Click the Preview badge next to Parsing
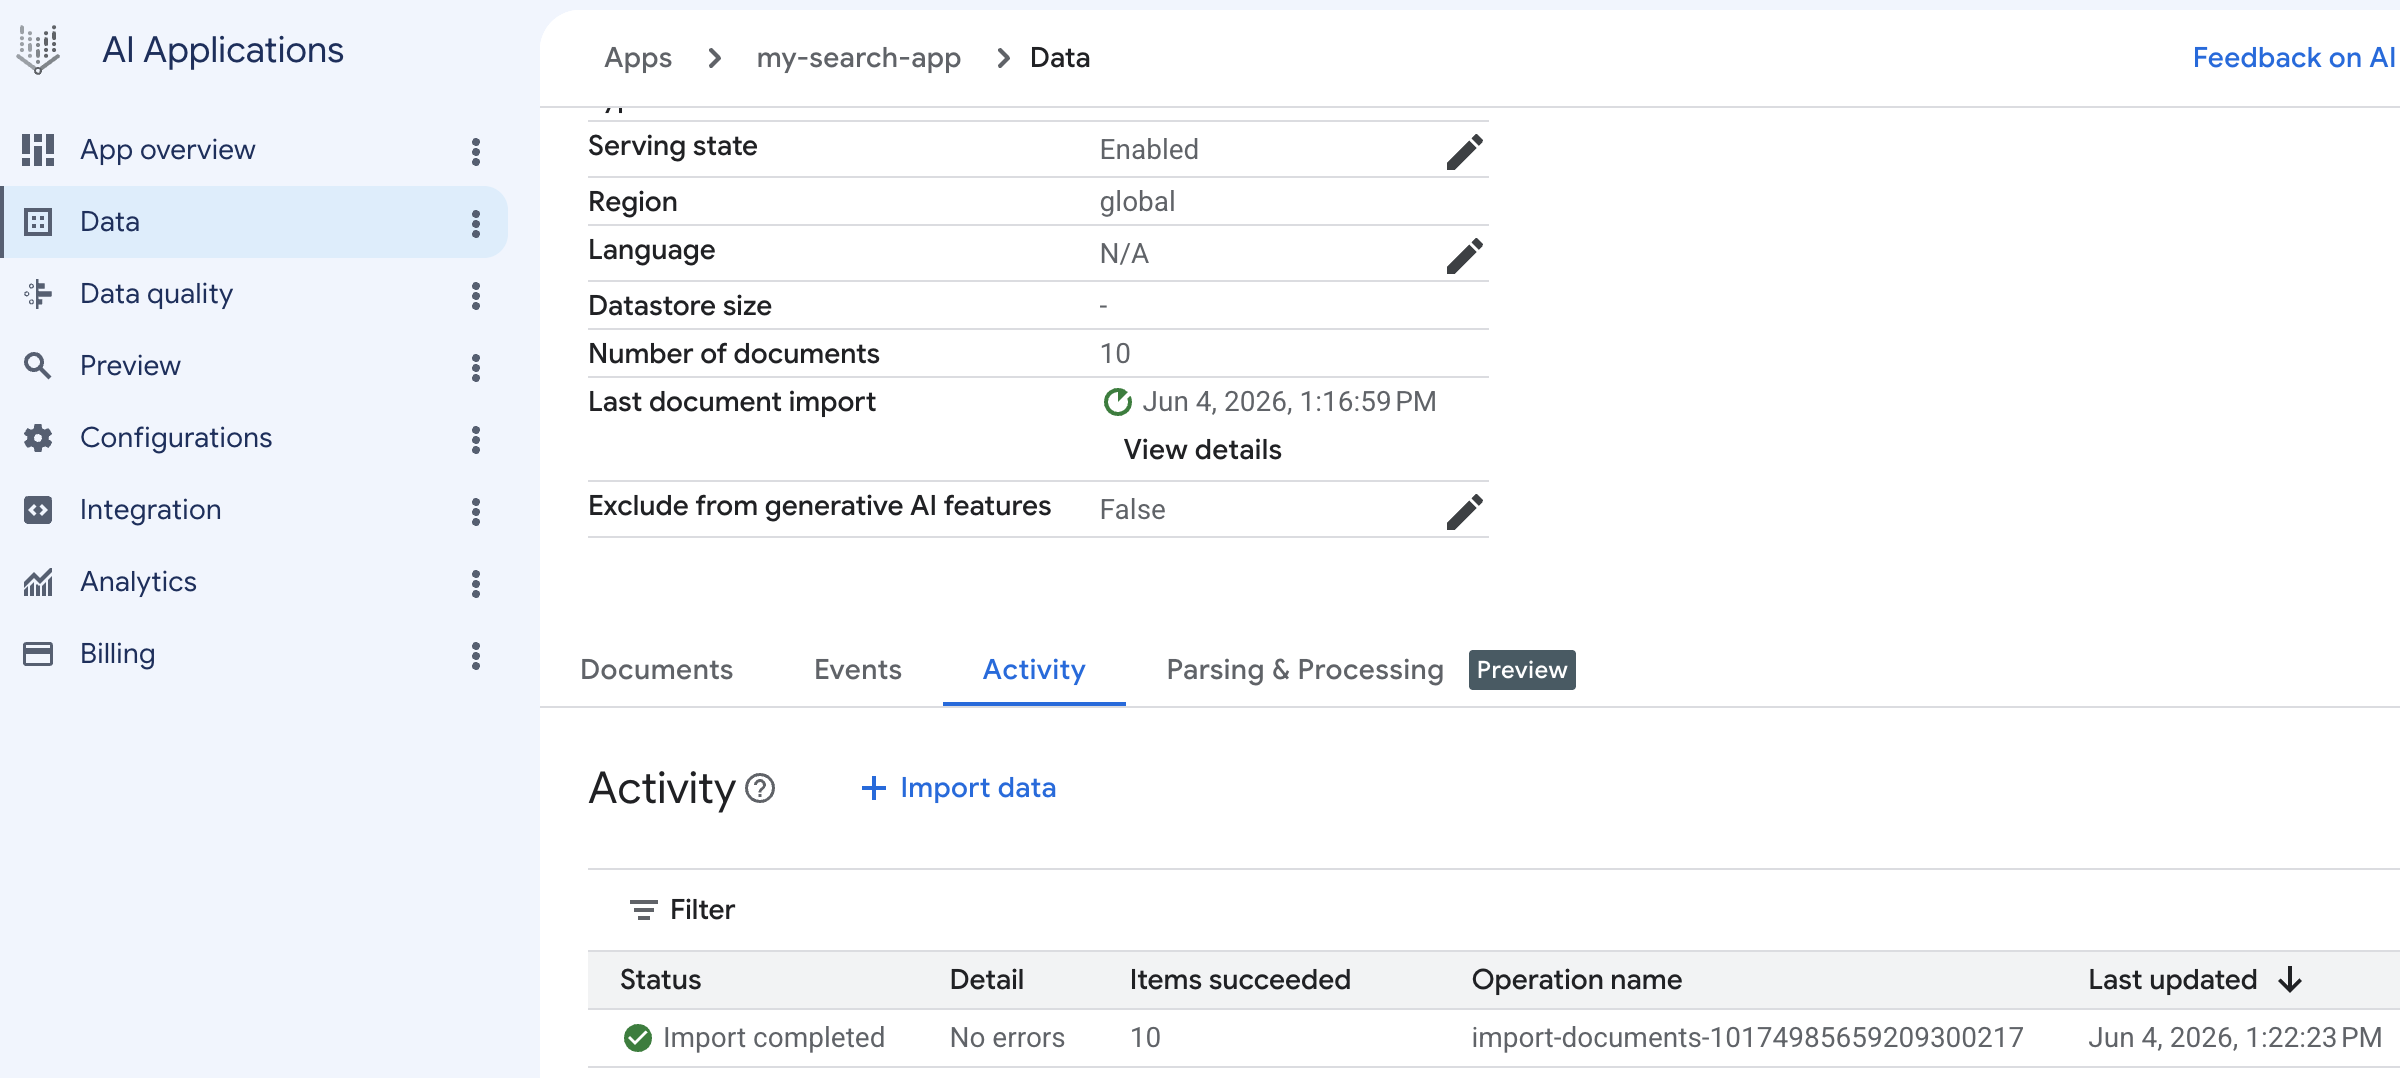The height and width of the screenshot is (1078, 2400). point(1522,670)
